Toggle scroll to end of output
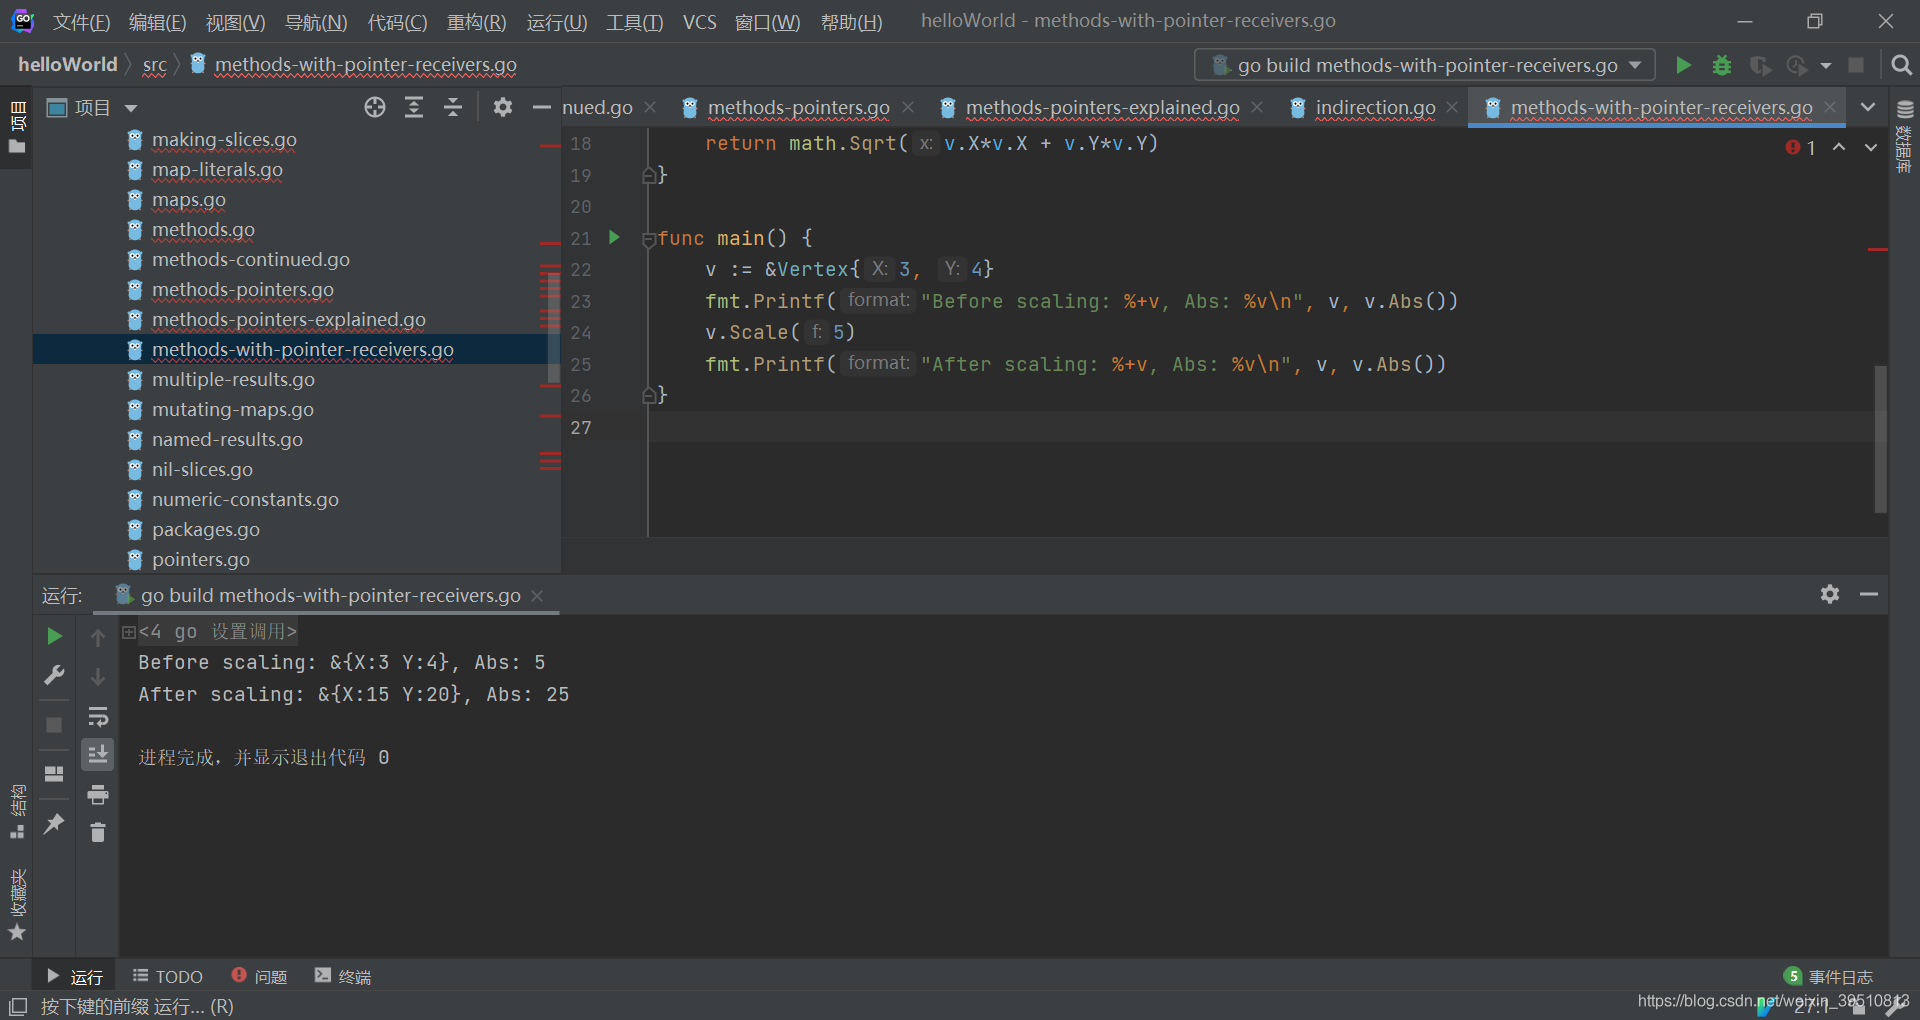 coord(98,754)
